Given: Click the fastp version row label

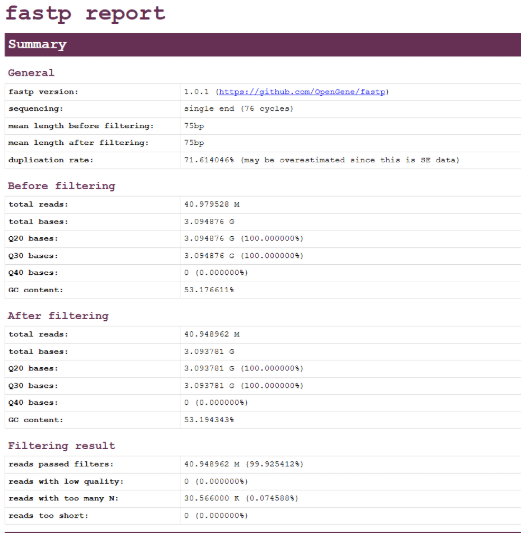Looking at the screenshot, I should coord(43,92).
